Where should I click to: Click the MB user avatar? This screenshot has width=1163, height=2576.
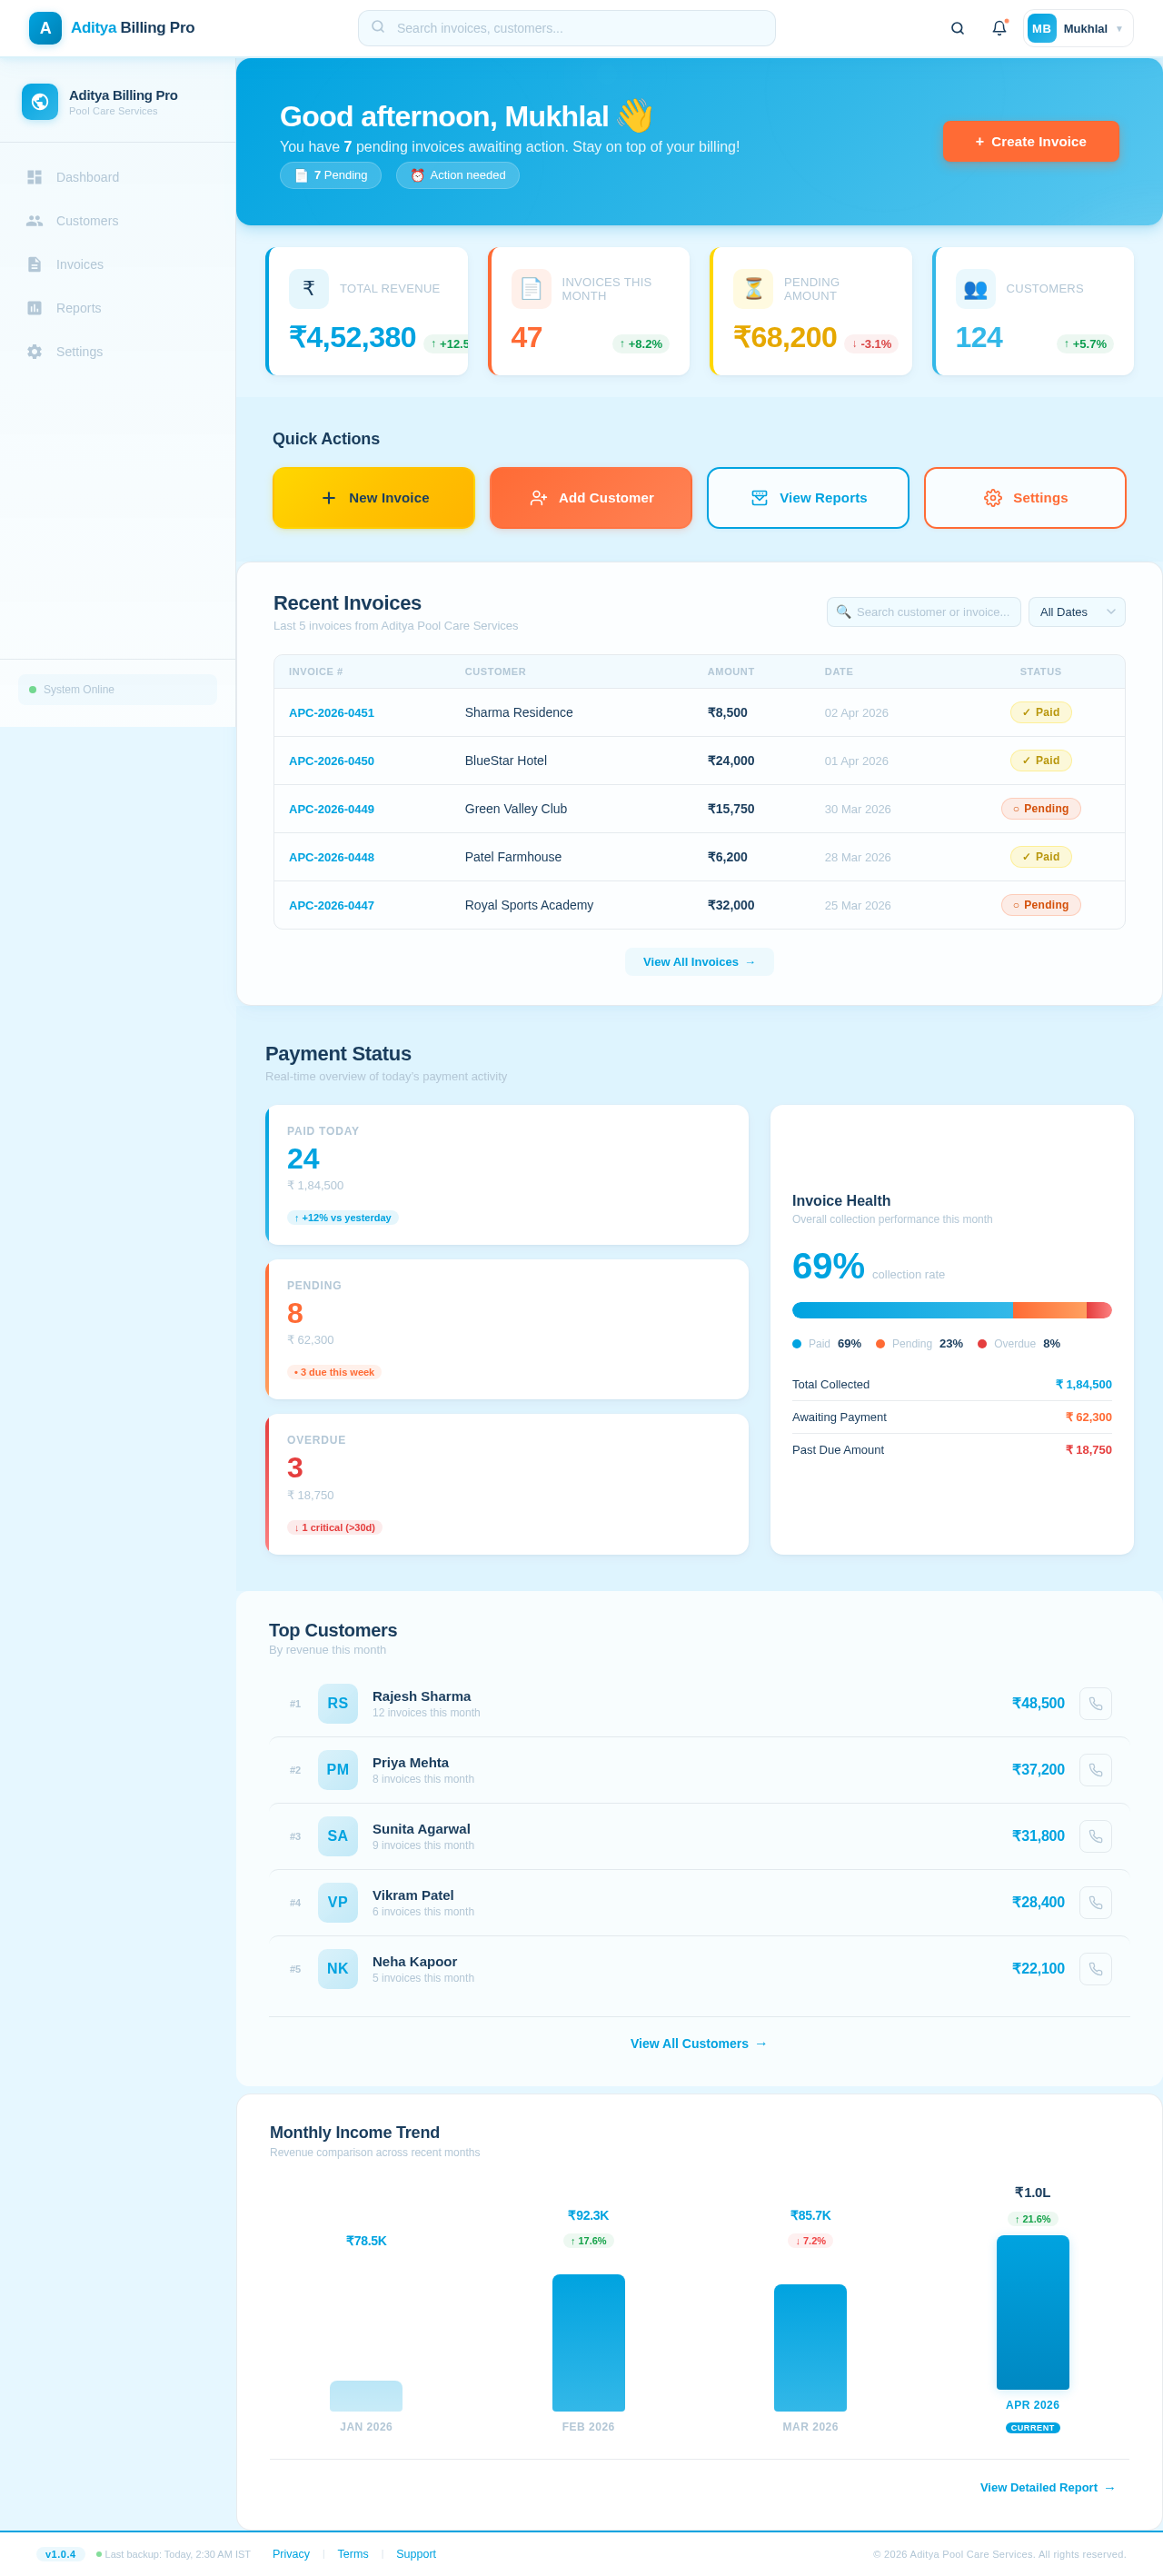click(1041, 28)
